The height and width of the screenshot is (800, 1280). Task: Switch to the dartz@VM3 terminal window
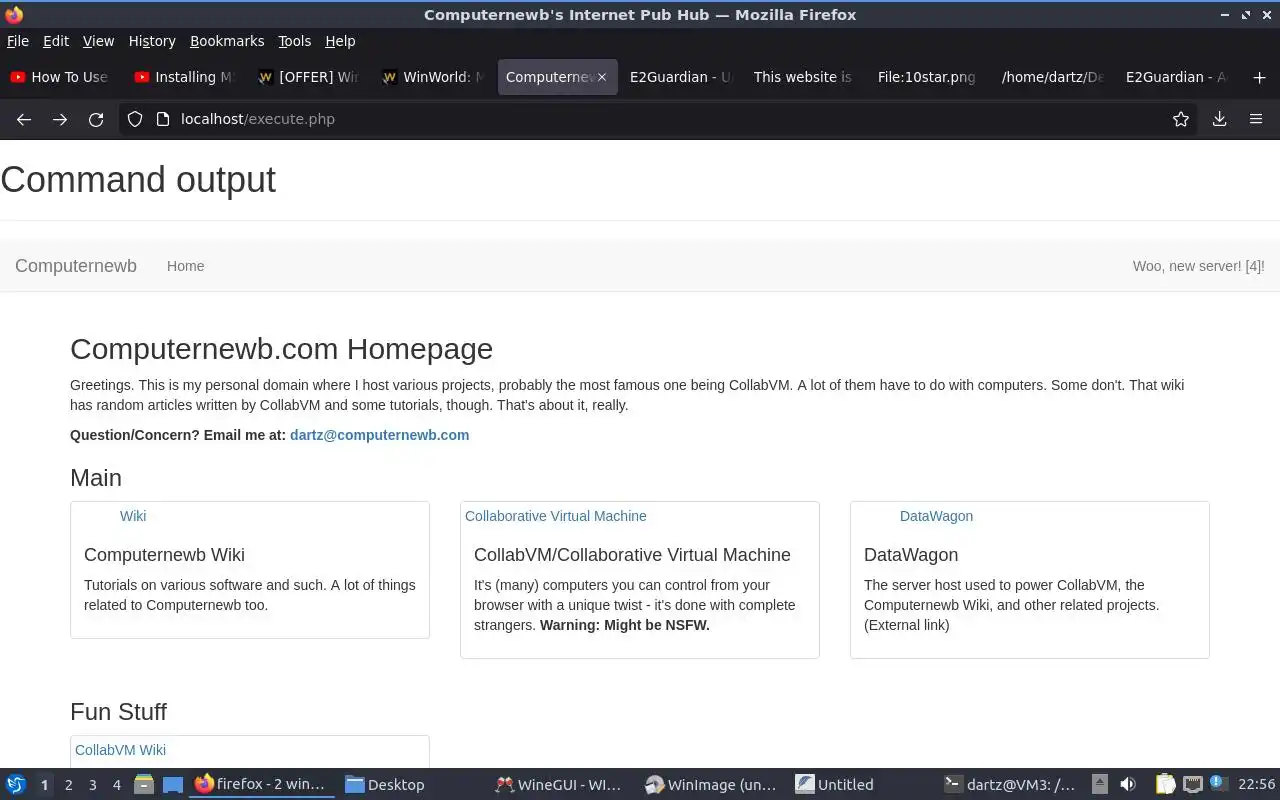[1011, 785]
